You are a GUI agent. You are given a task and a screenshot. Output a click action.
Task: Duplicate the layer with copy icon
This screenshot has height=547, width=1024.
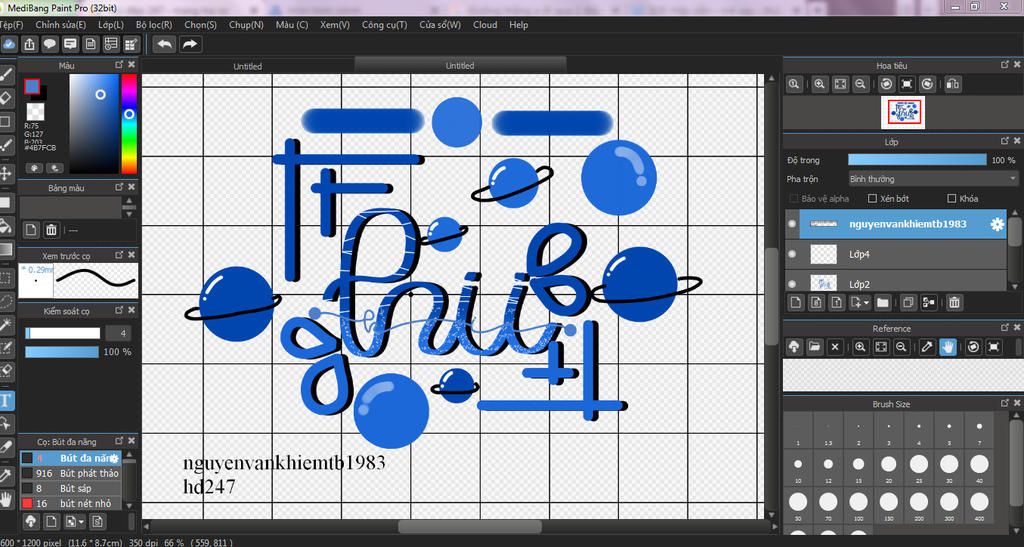coord(907,302)
